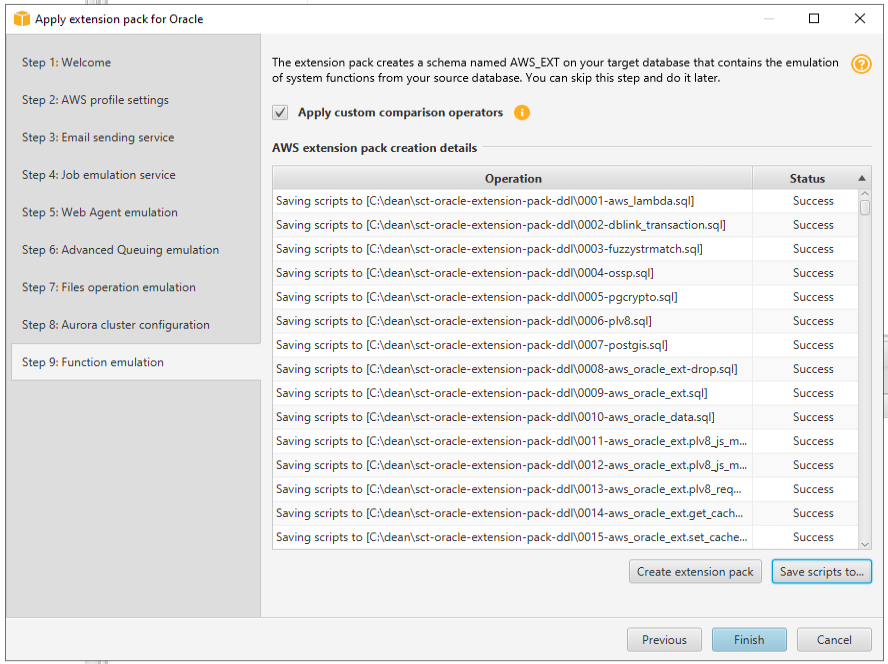The image size is (888, 664).
Task: Go back with the Previous button
Action: (x=664, y=640)
